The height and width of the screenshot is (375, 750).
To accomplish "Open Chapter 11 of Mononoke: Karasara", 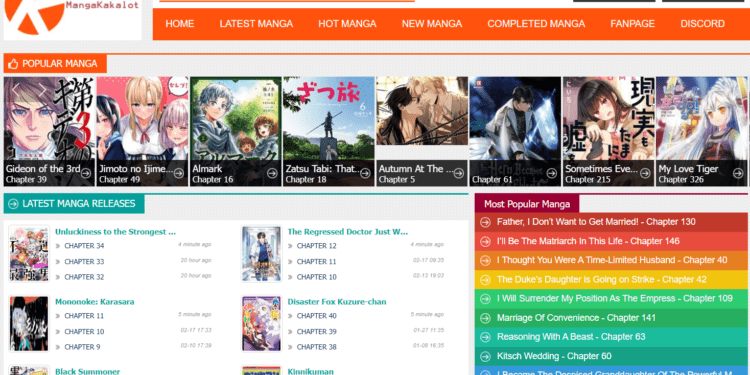I will (x=84, y=316).
